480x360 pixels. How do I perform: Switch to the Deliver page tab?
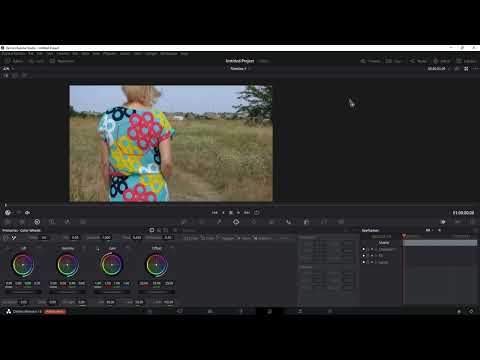pyautogui.click(x=330, y=311)
